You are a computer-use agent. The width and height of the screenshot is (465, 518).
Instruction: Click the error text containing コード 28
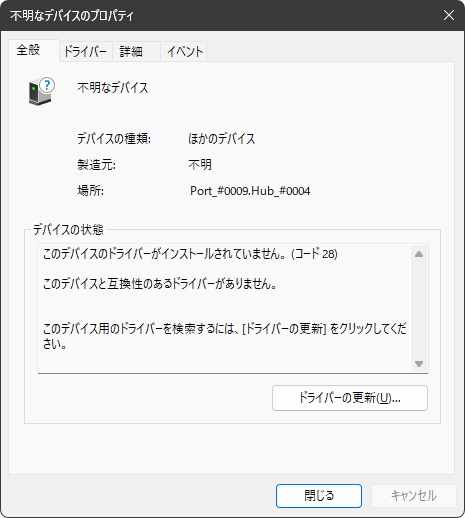[190, 254]
